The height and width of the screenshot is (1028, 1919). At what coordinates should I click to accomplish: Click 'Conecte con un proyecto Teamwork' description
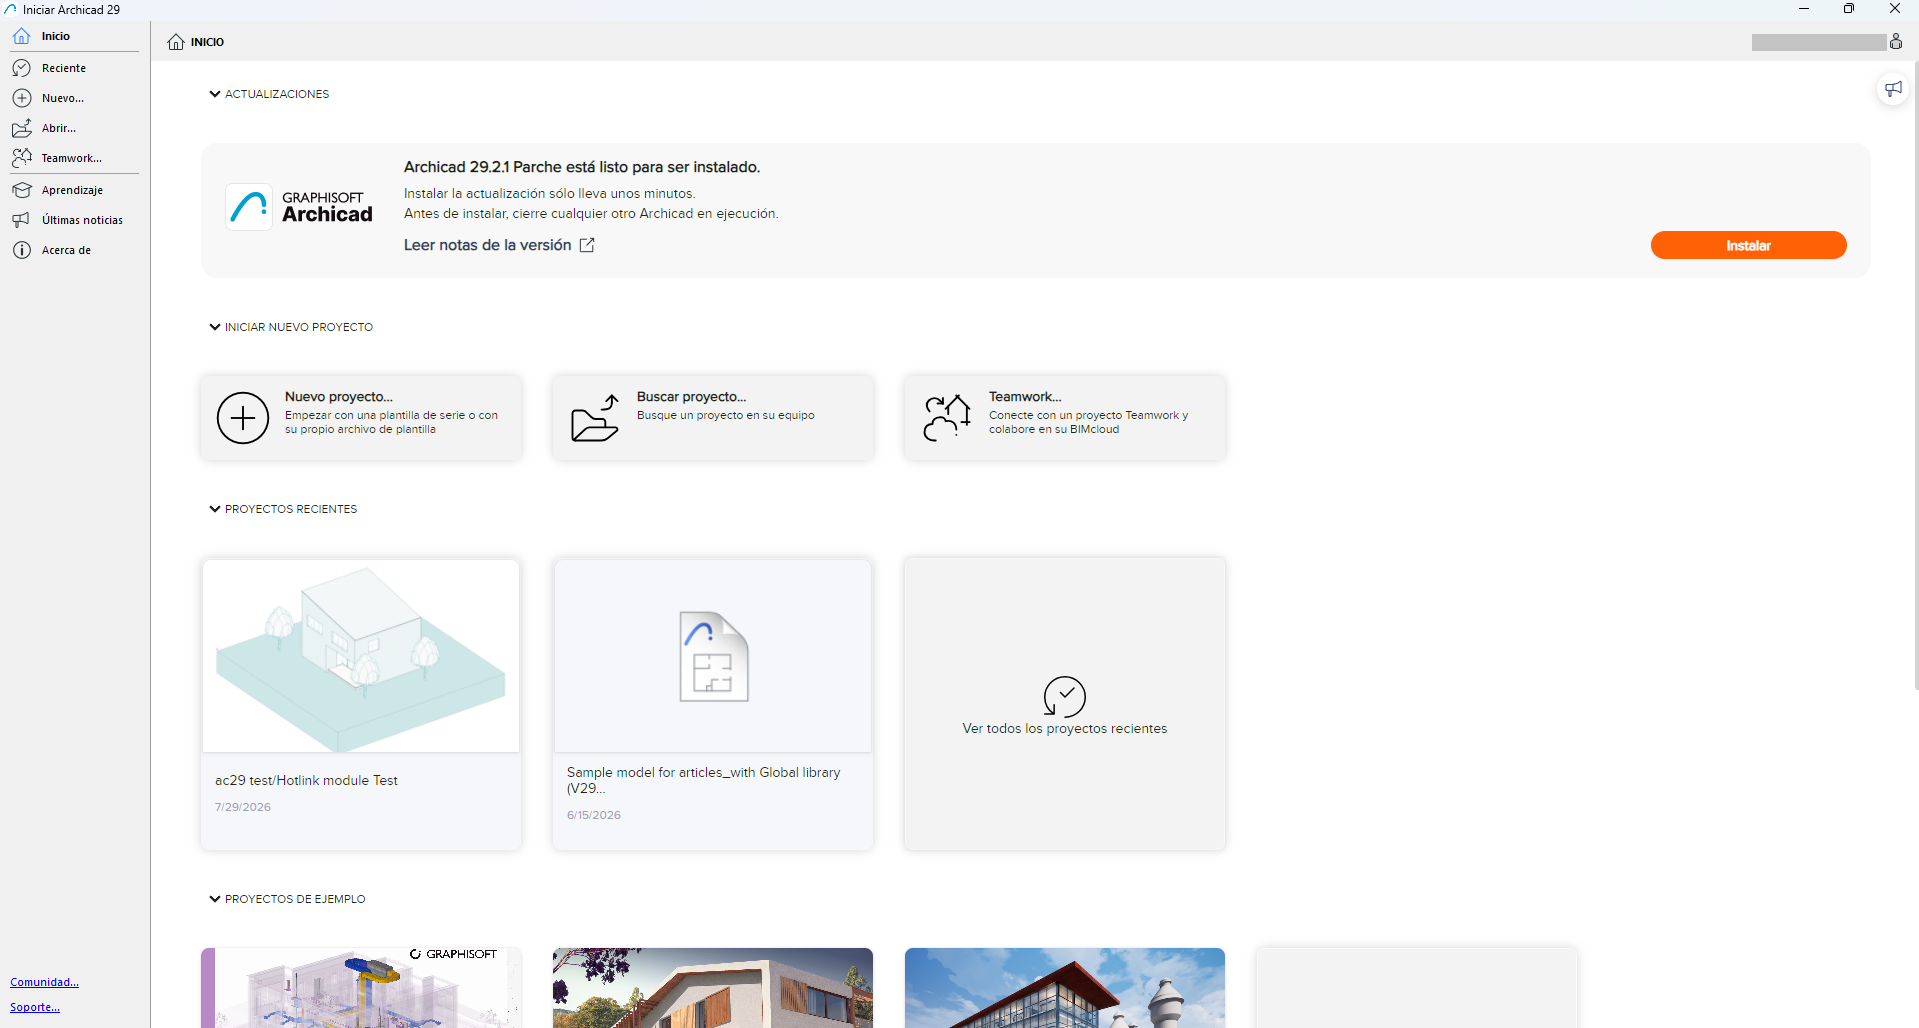click(1089, 422)
